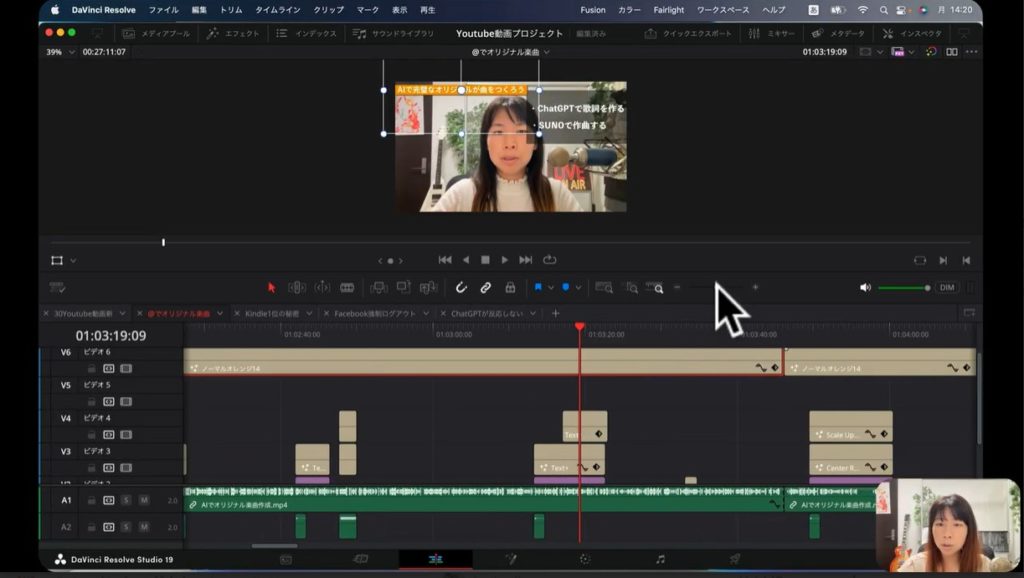
Task: Switch to Kindle1位の秘密 timeline tab
Action: (x=271, y=313)
